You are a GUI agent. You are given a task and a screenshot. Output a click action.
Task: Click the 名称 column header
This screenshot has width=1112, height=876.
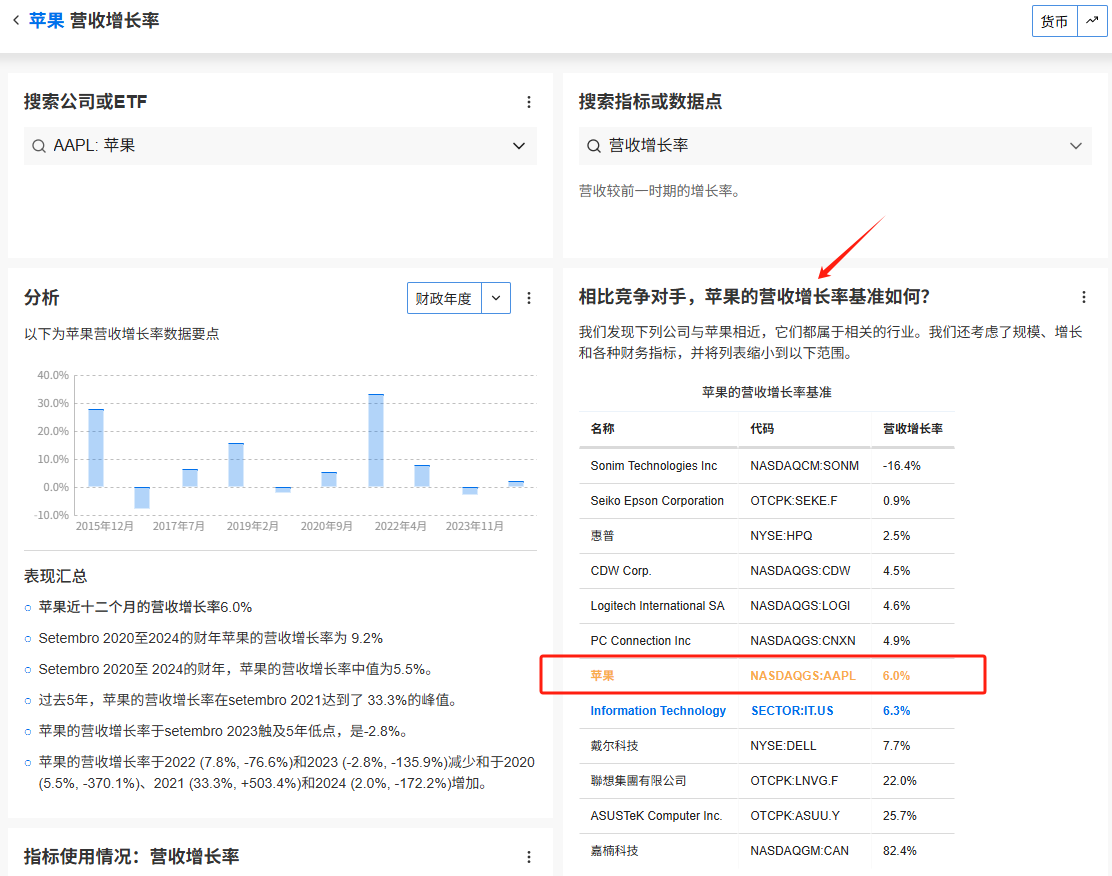[602, 428]
